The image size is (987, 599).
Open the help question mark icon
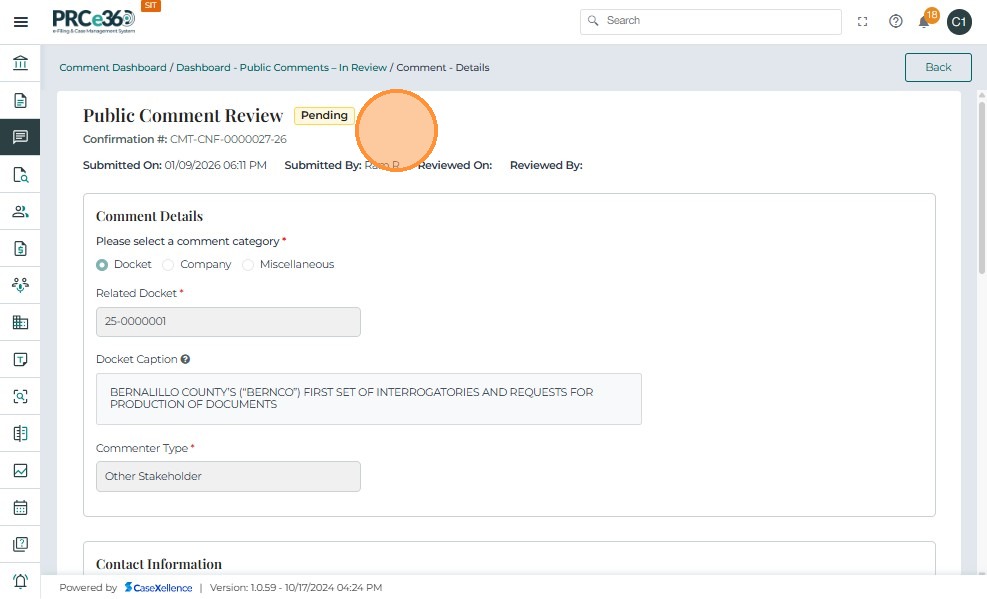tap(896, 22)
